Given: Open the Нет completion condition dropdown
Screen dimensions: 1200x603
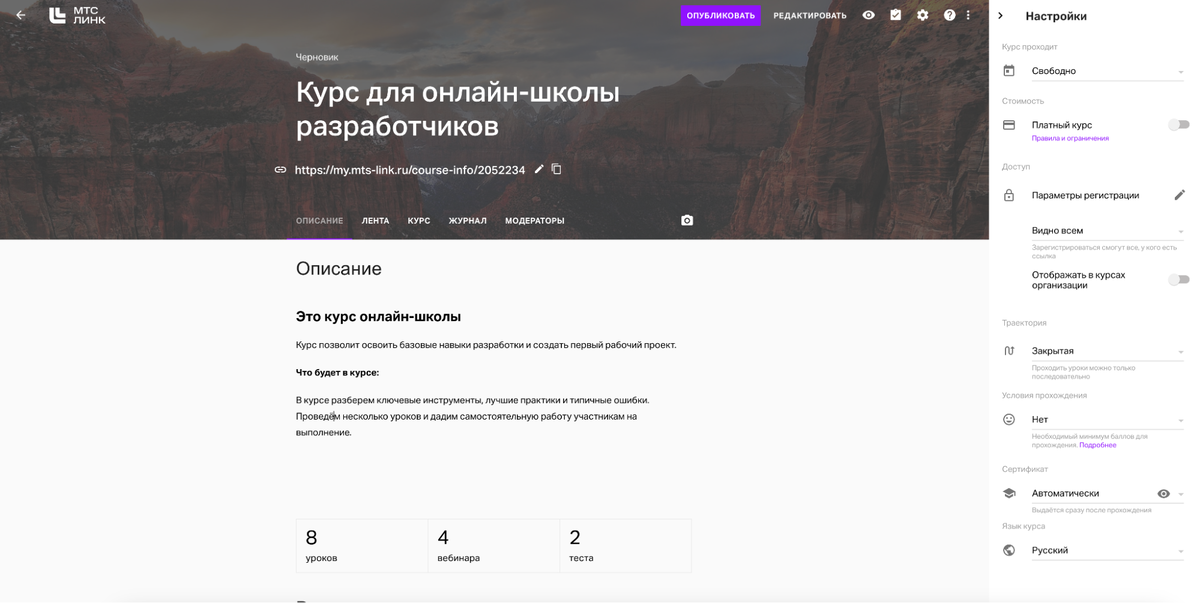Looking at the screenshot, I should pyautogui.click(x=1107, y=420).
